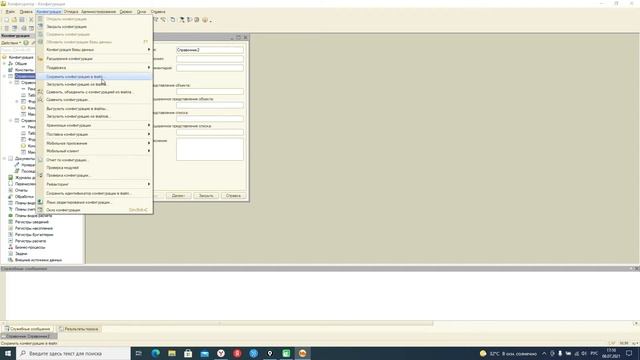Click the Справка button in dialog

(233, 196)
